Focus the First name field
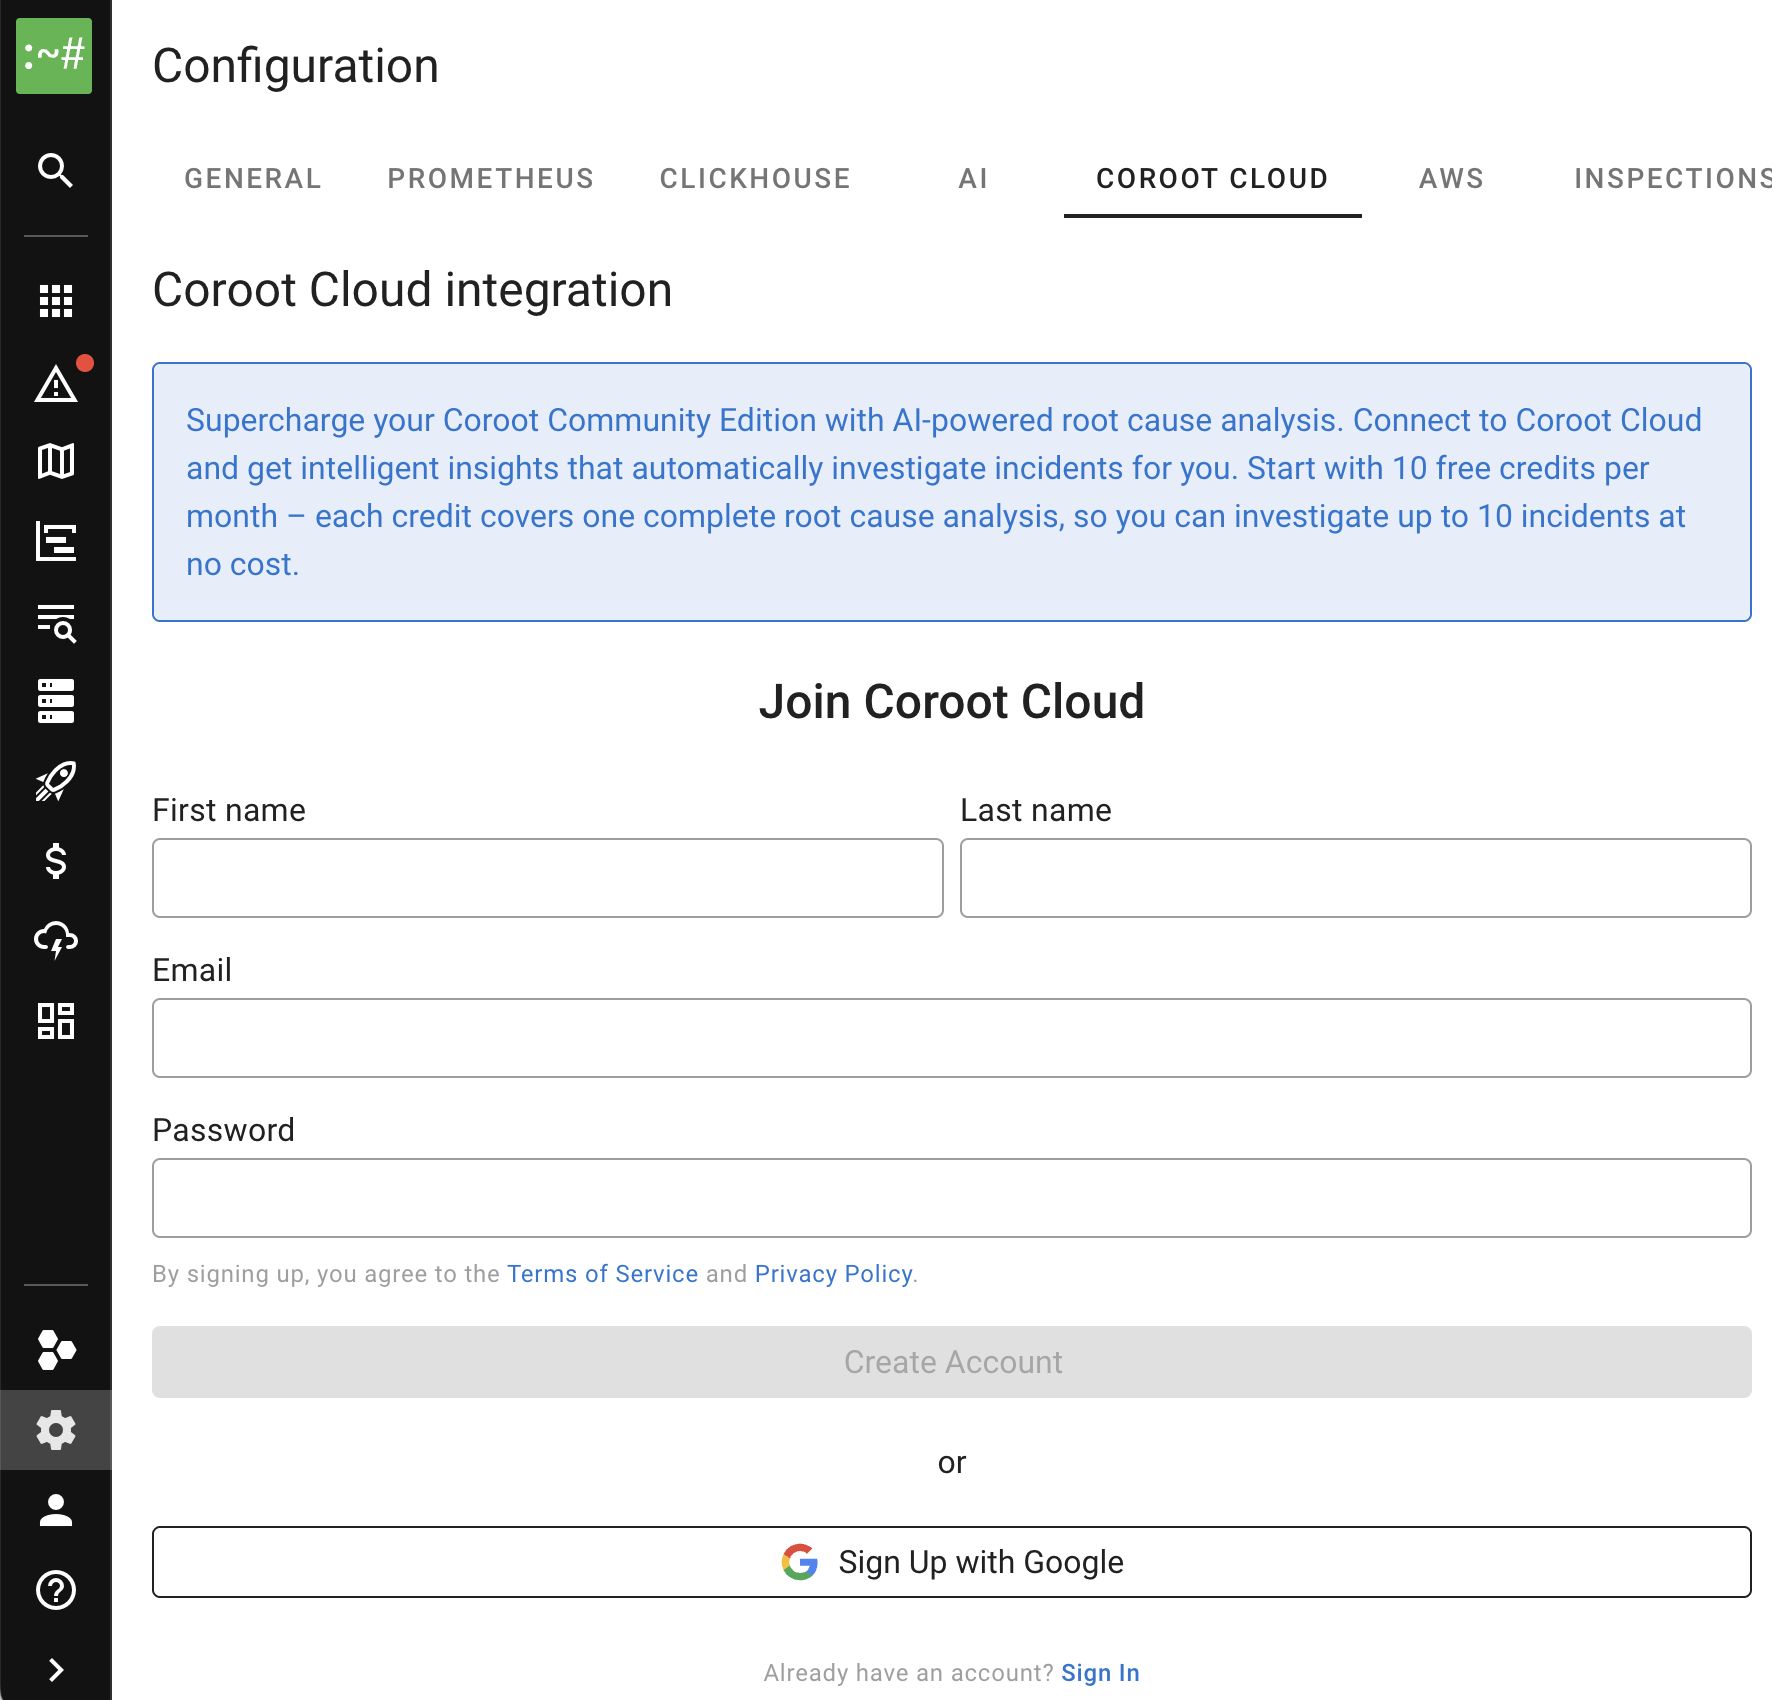1772x1700 pixels. tap(548, 878)
